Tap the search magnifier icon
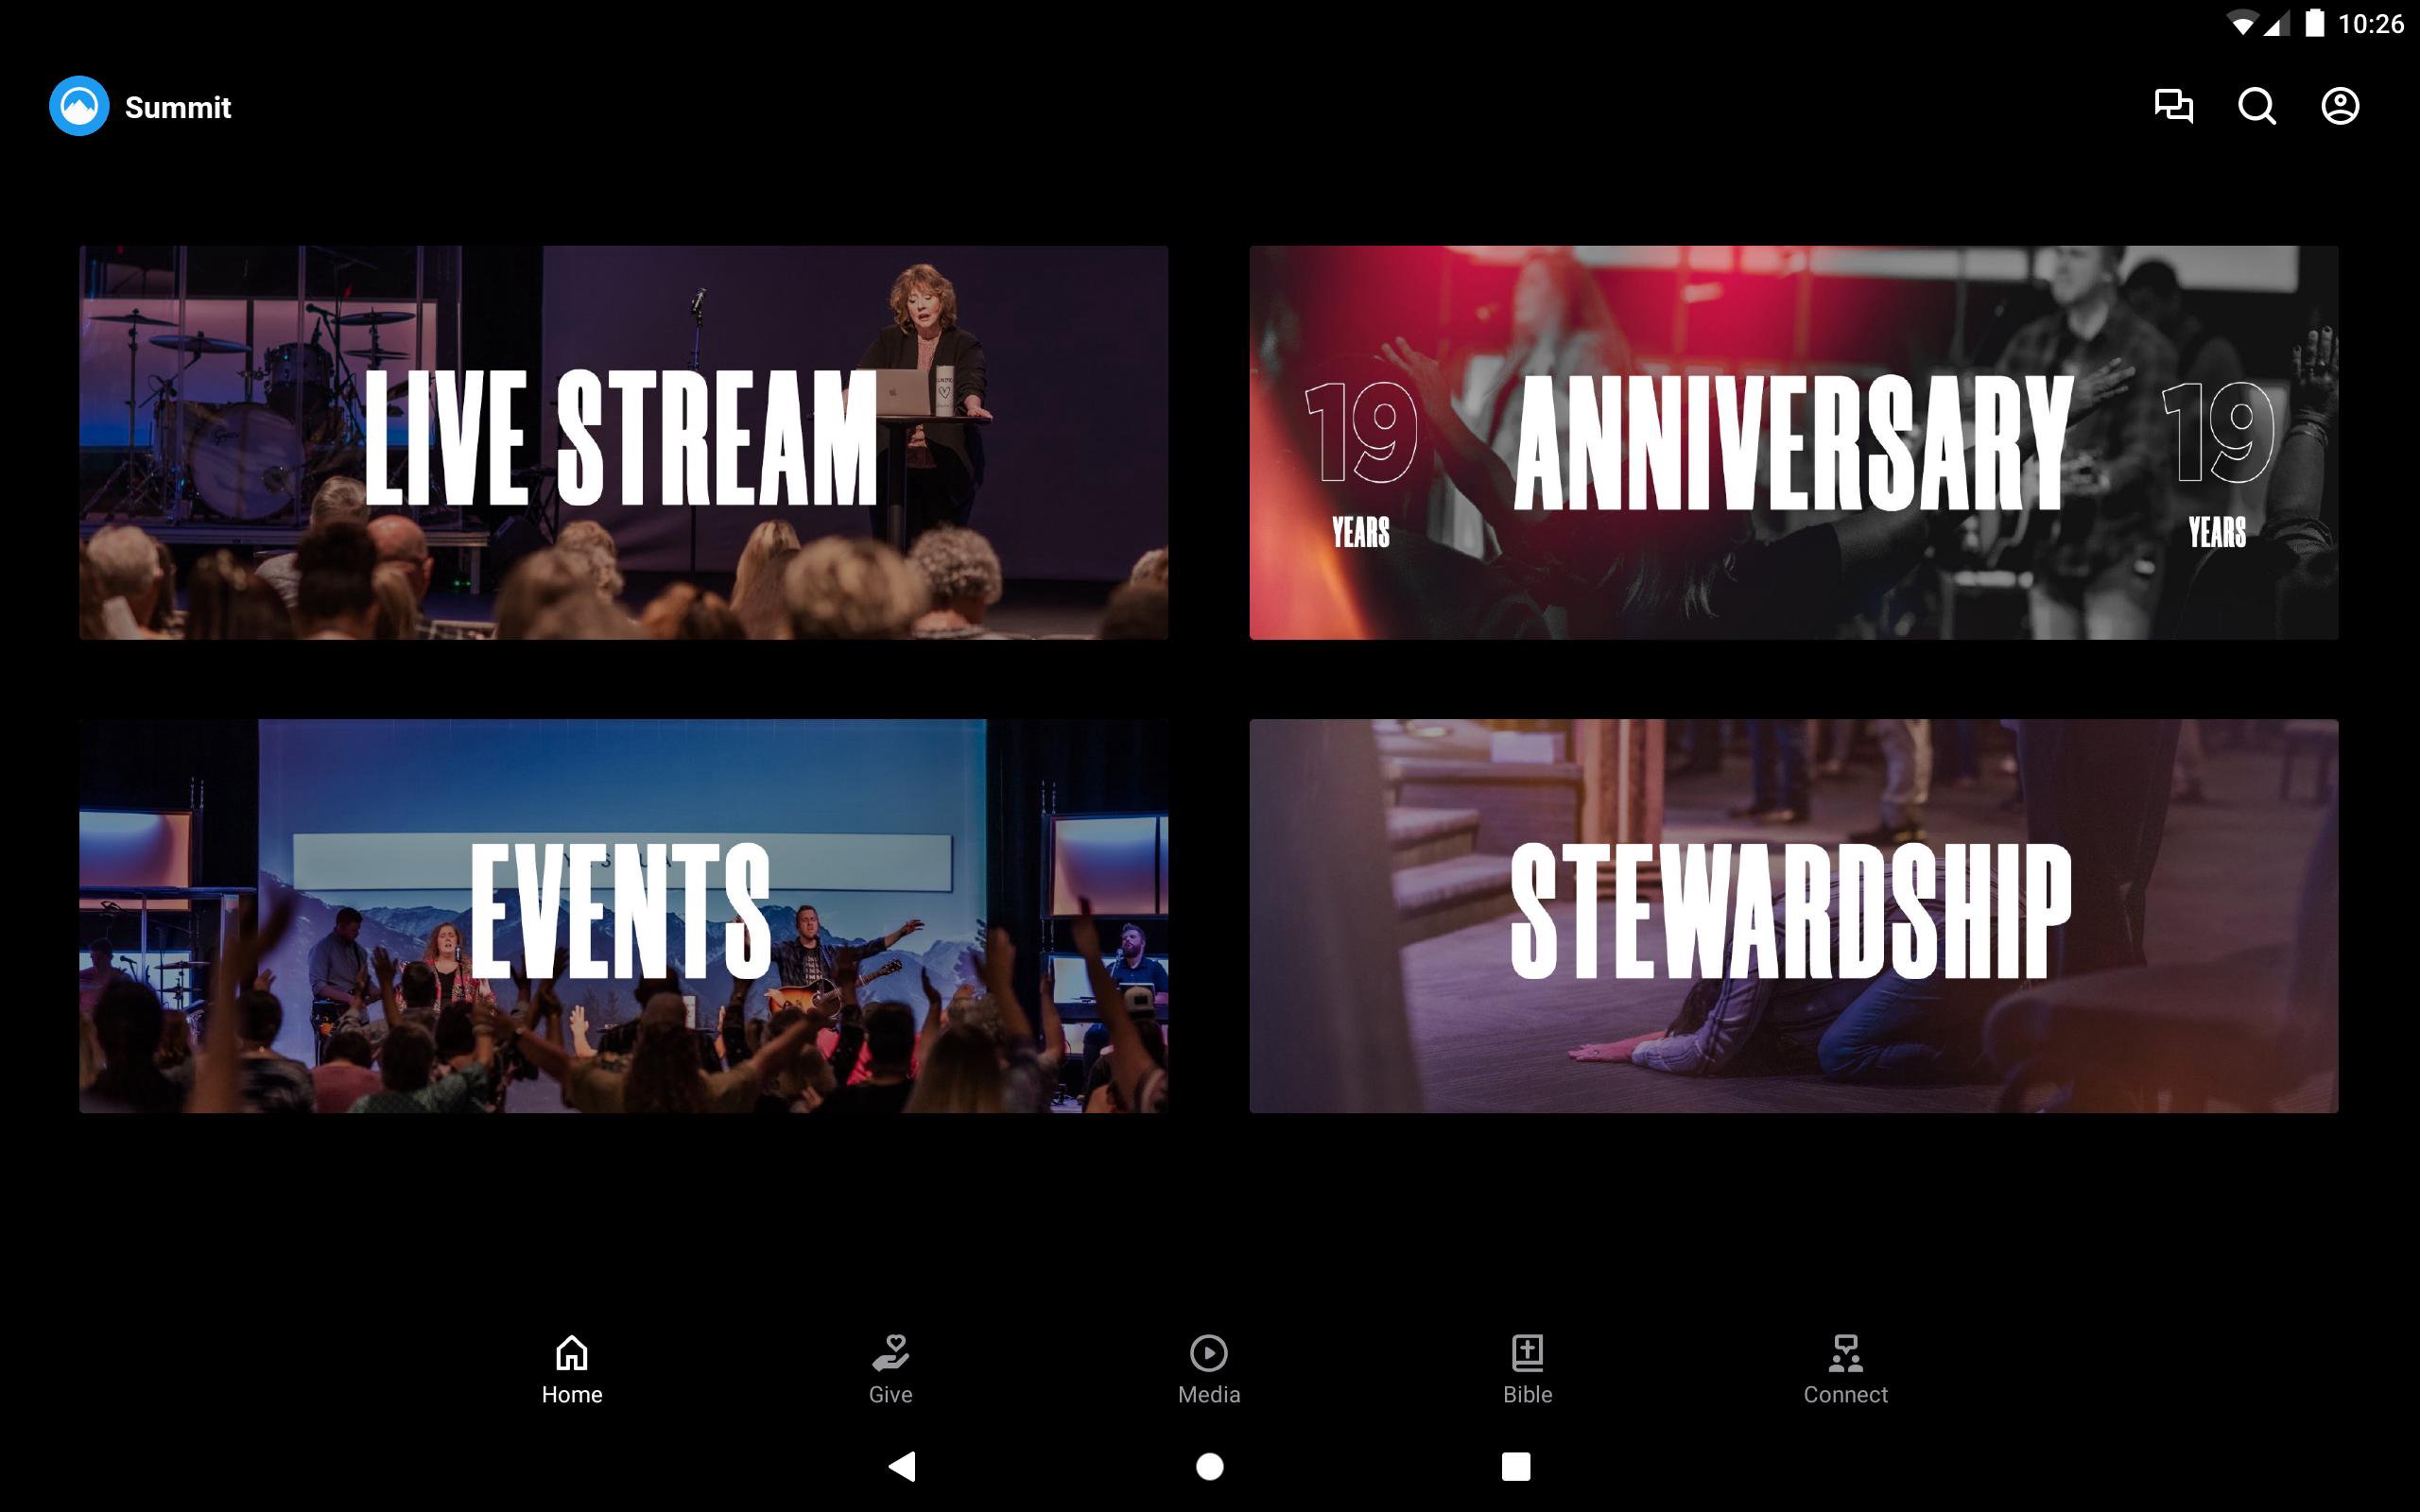Viewport: 2420px width, 1512px height. 2256,106
